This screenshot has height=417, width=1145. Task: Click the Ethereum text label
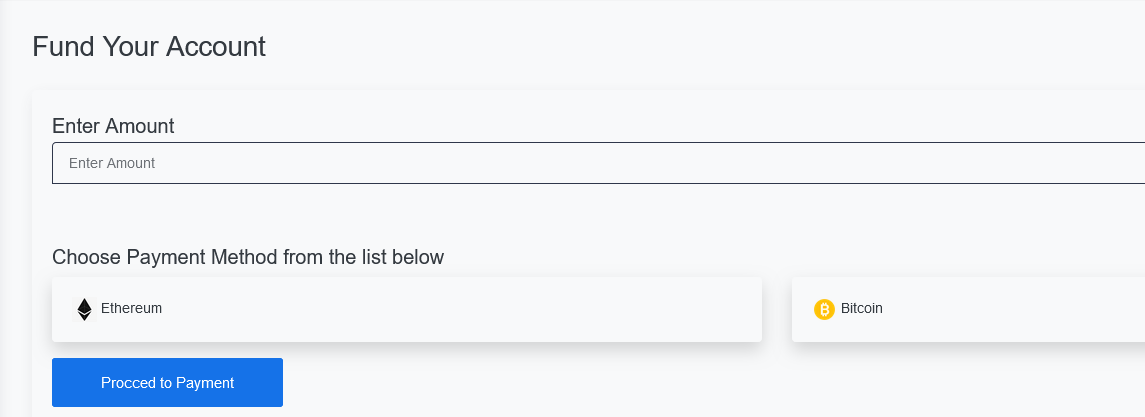click(x=131, y=308)
